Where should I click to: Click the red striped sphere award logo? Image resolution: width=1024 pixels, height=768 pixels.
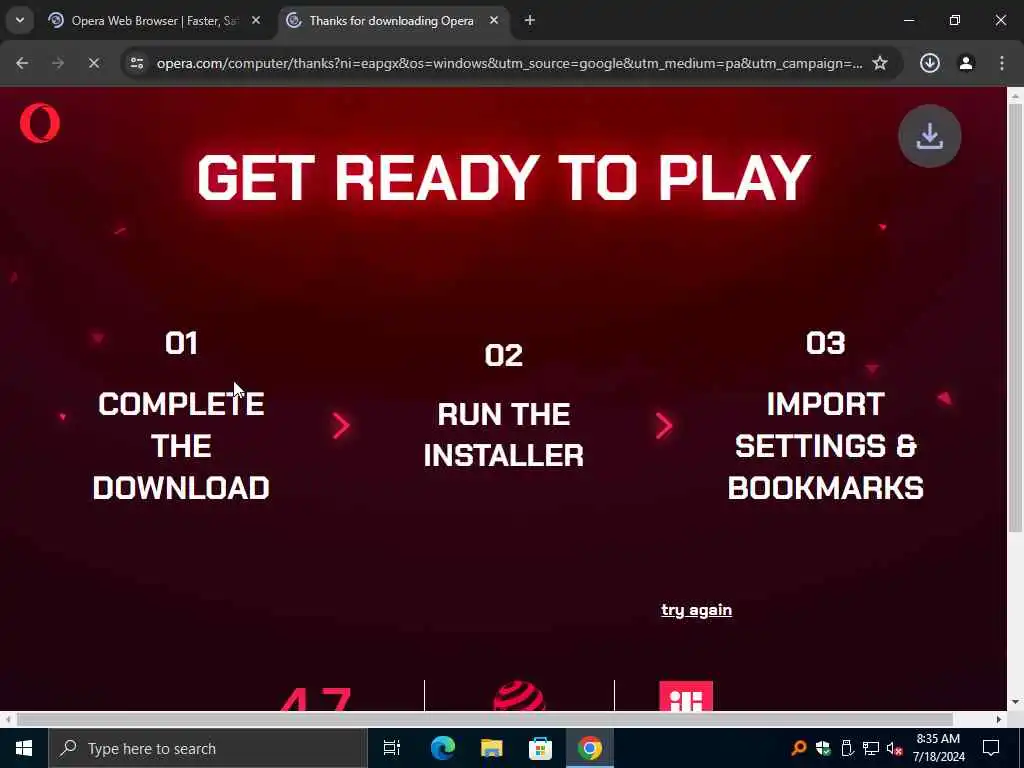pos(519,696)
